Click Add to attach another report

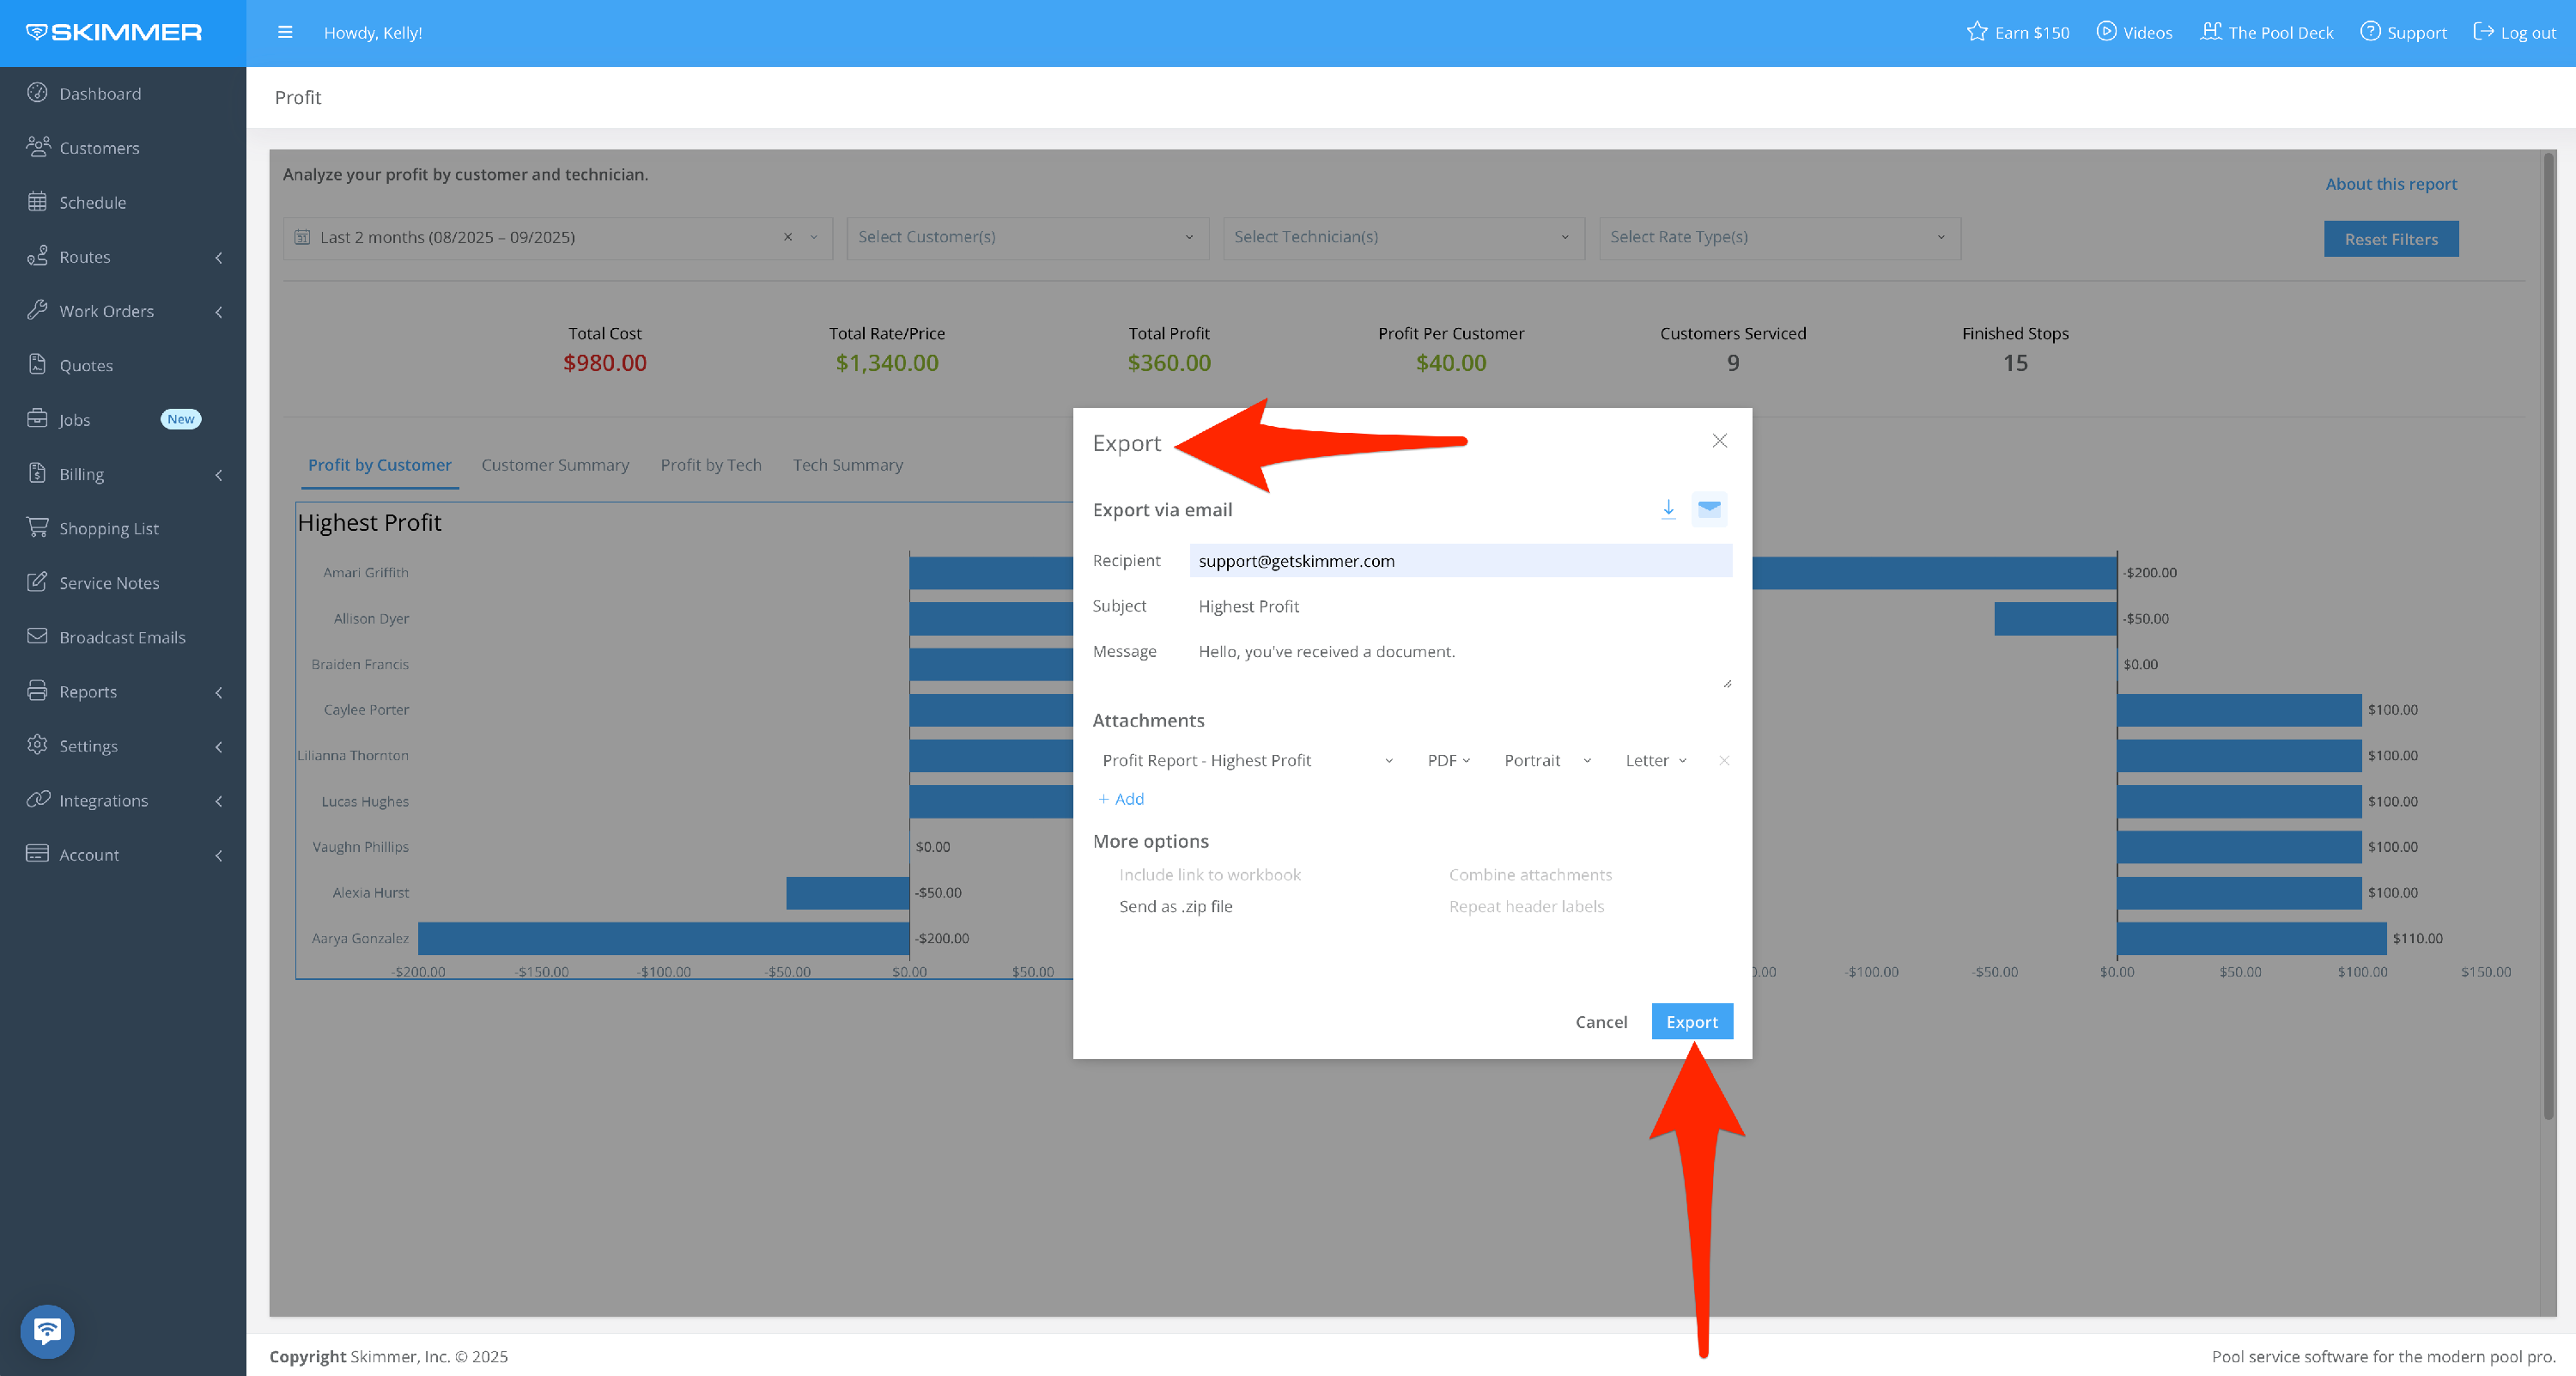[x=1121, y=799]
